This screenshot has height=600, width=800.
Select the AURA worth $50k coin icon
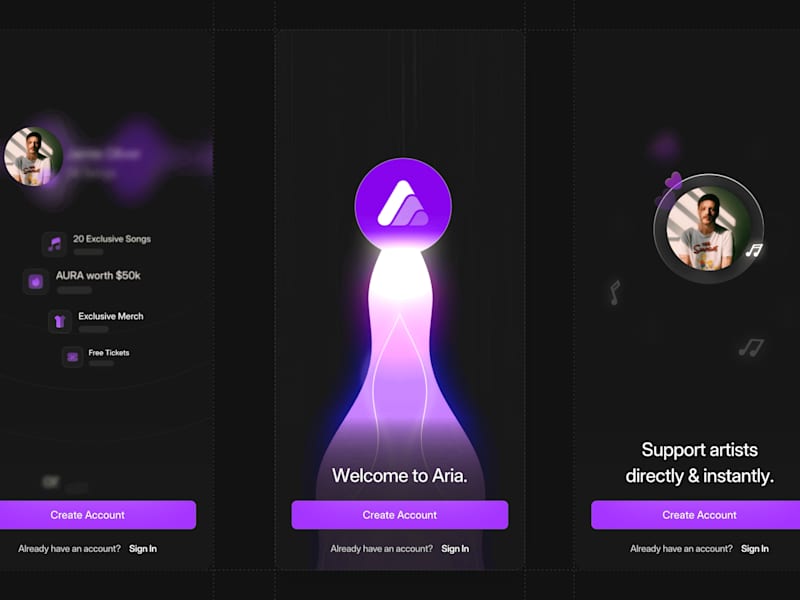[x=36, y=282]
